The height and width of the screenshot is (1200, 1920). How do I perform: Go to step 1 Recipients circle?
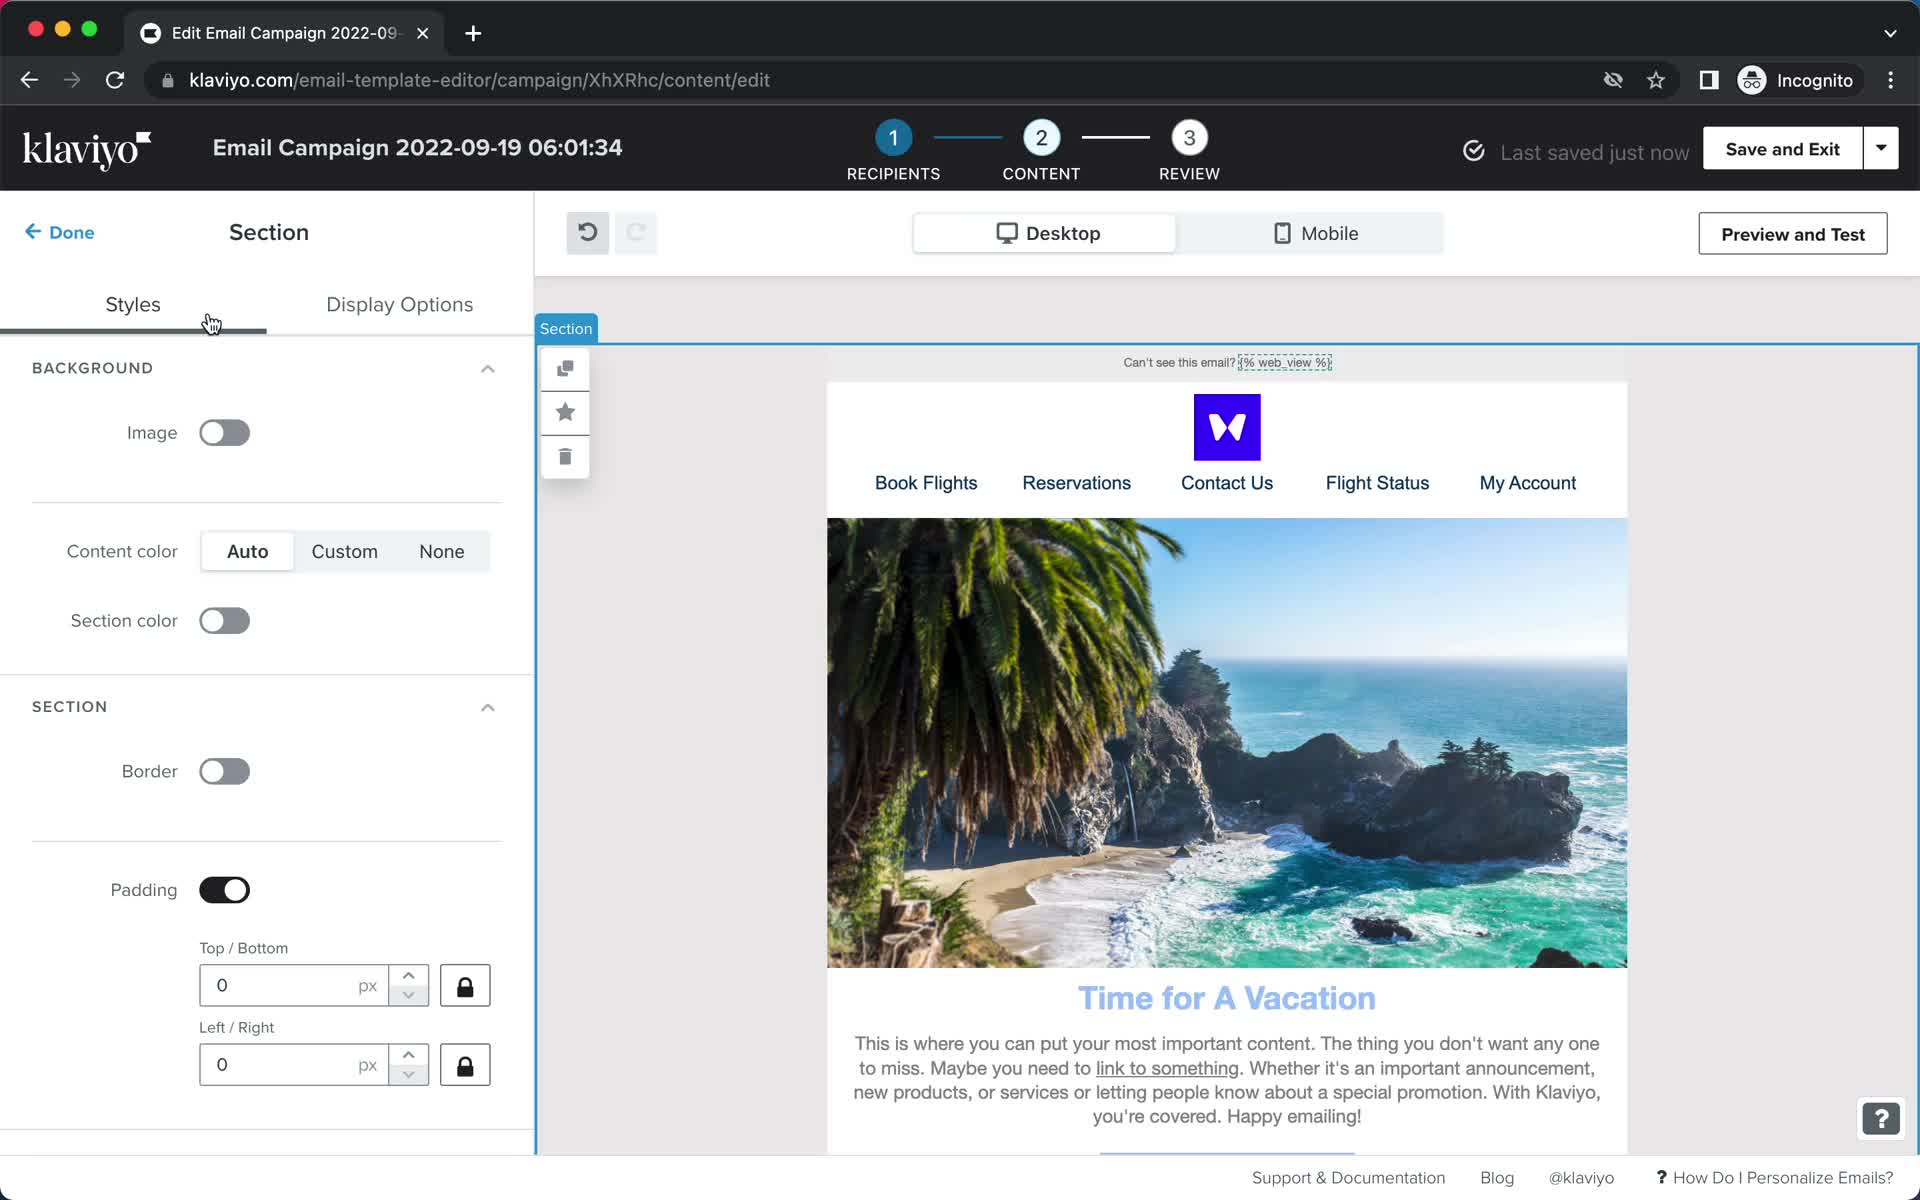coord(893,138)
